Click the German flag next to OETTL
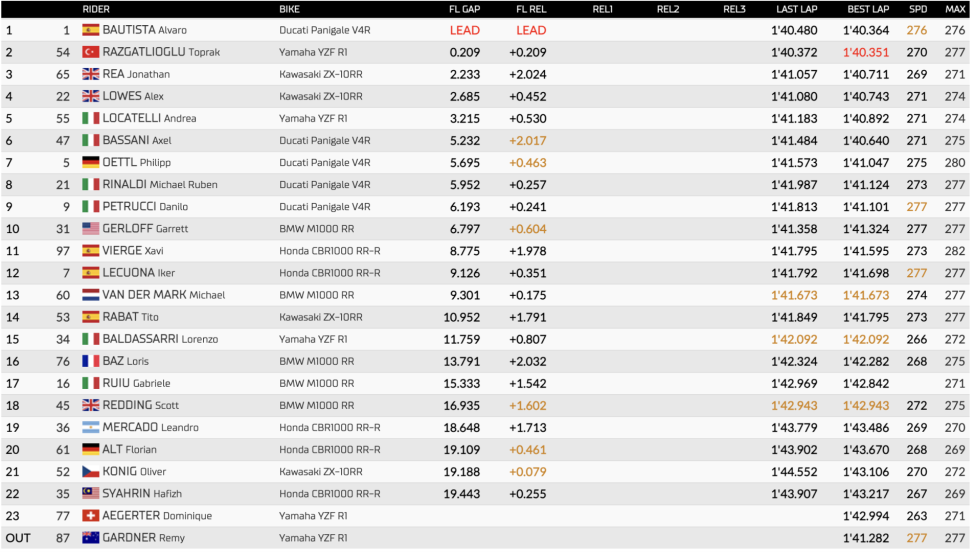Viewport: 976px width, 552px height. point(91,162)
